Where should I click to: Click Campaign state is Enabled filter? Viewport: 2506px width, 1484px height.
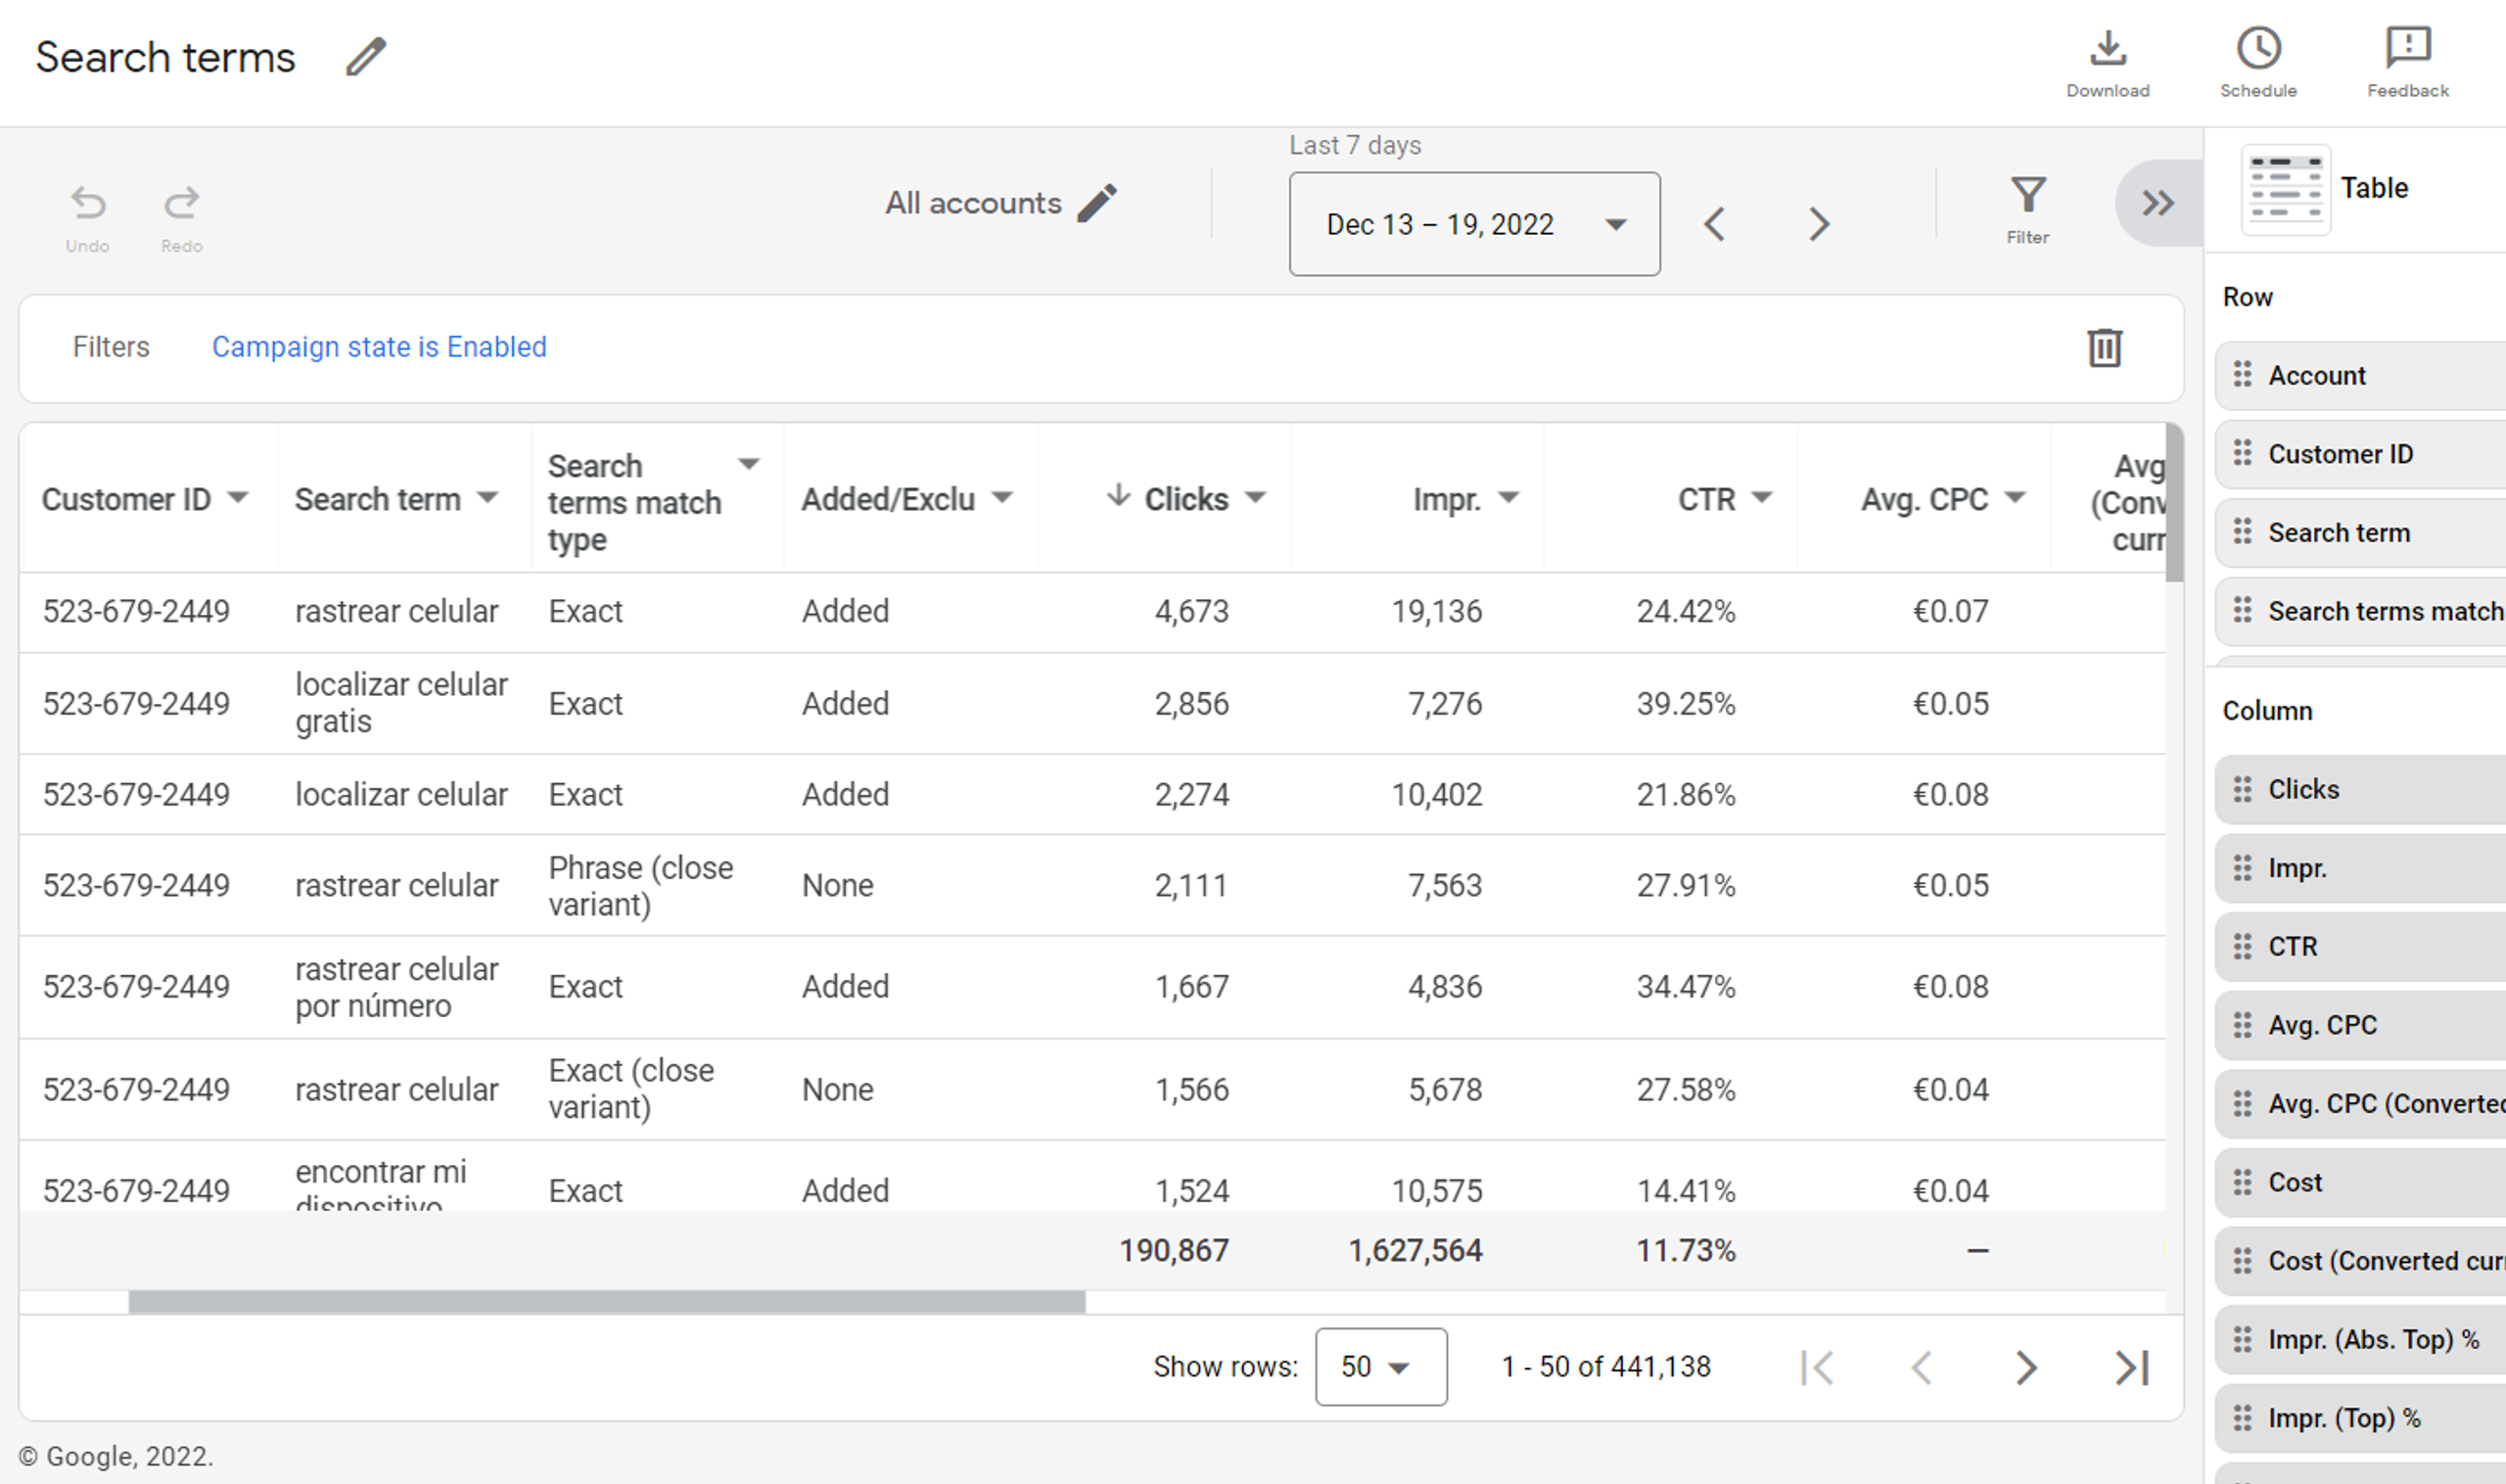point(379,347)
